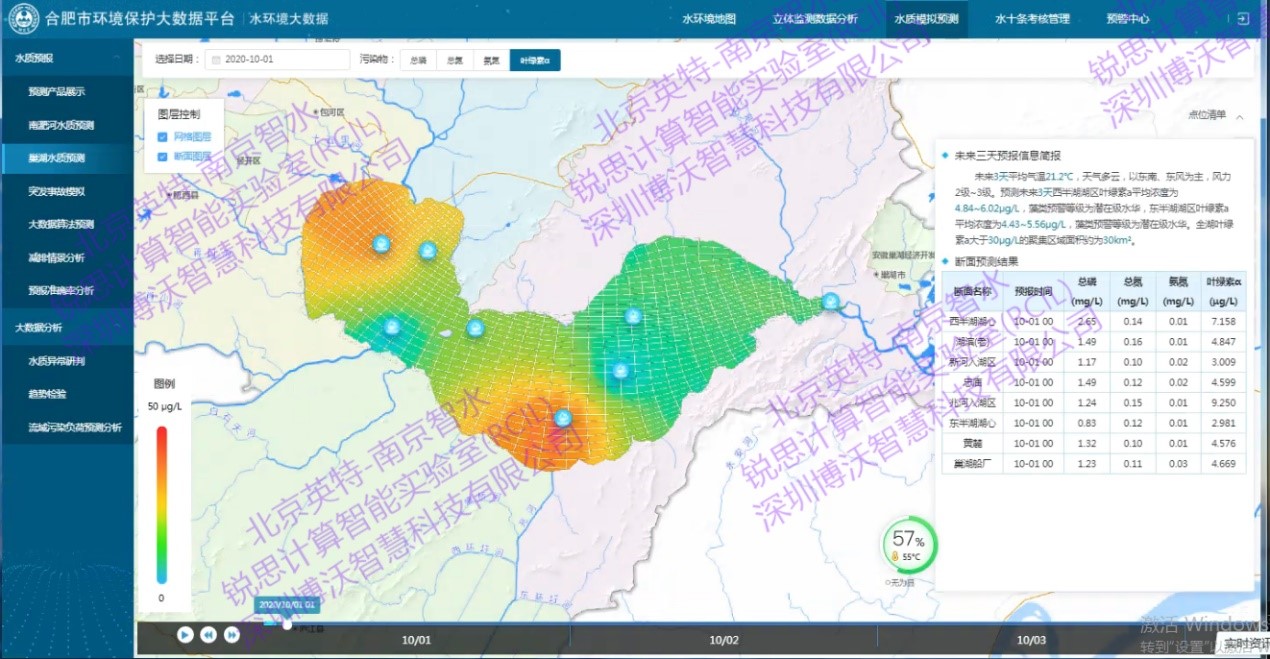
Task: Collapse the 点位清单 panel
Action: click(1240, 116)
